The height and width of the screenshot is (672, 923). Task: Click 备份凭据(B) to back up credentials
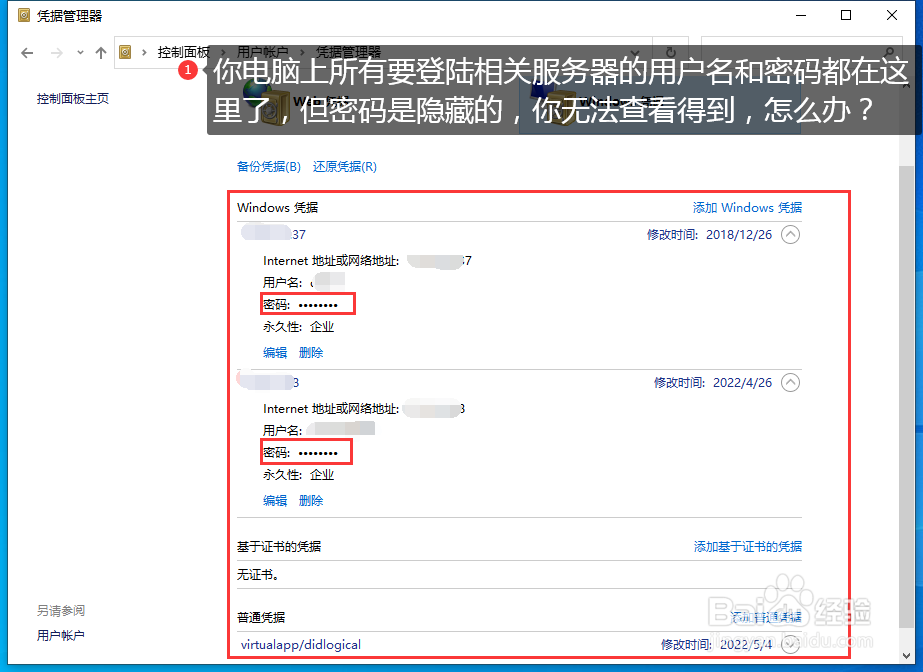pyautogui.click(x=268, y=166)
